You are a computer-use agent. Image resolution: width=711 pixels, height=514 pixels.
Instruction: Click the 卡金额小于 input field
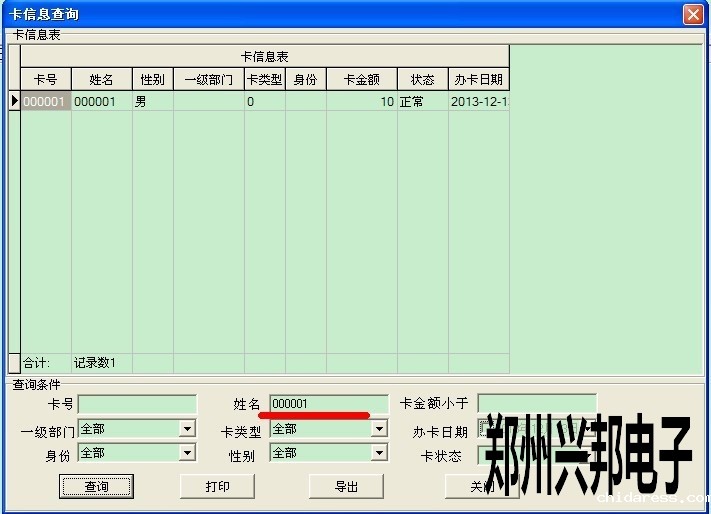(536, 403)
